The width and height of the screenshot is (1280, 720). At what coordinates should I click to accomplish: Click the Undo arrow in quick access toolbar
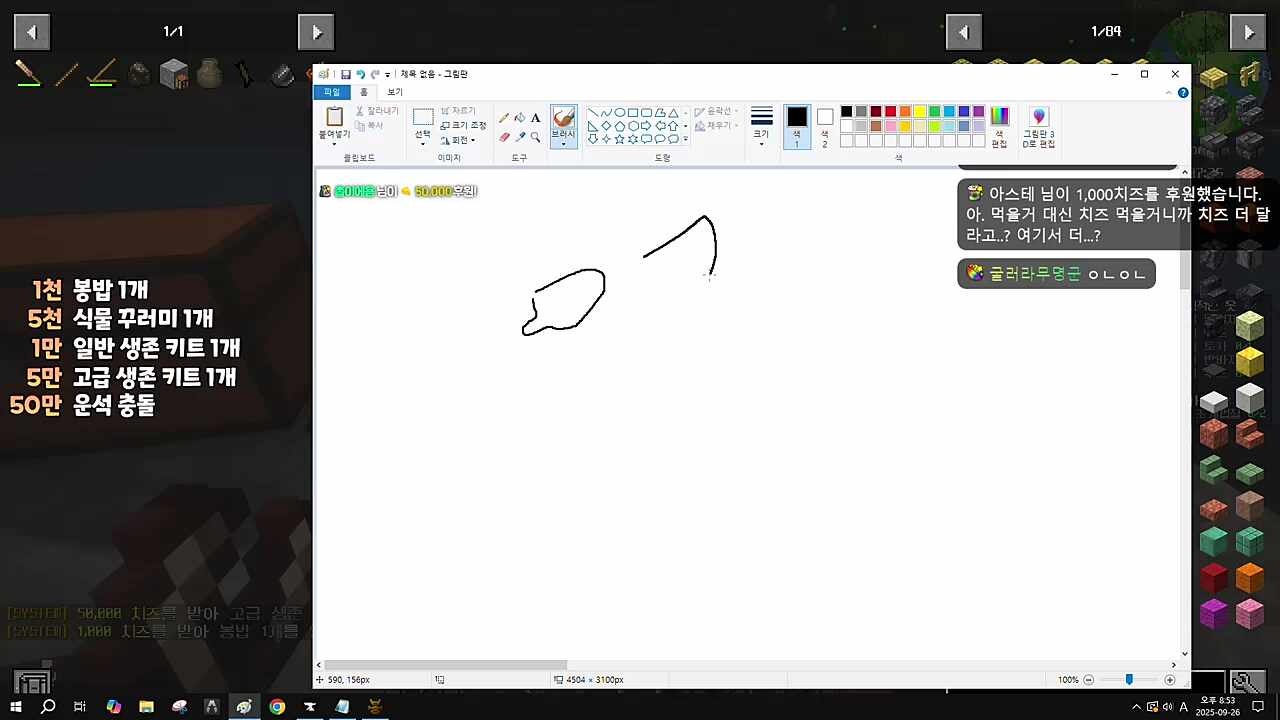point(360,75)
